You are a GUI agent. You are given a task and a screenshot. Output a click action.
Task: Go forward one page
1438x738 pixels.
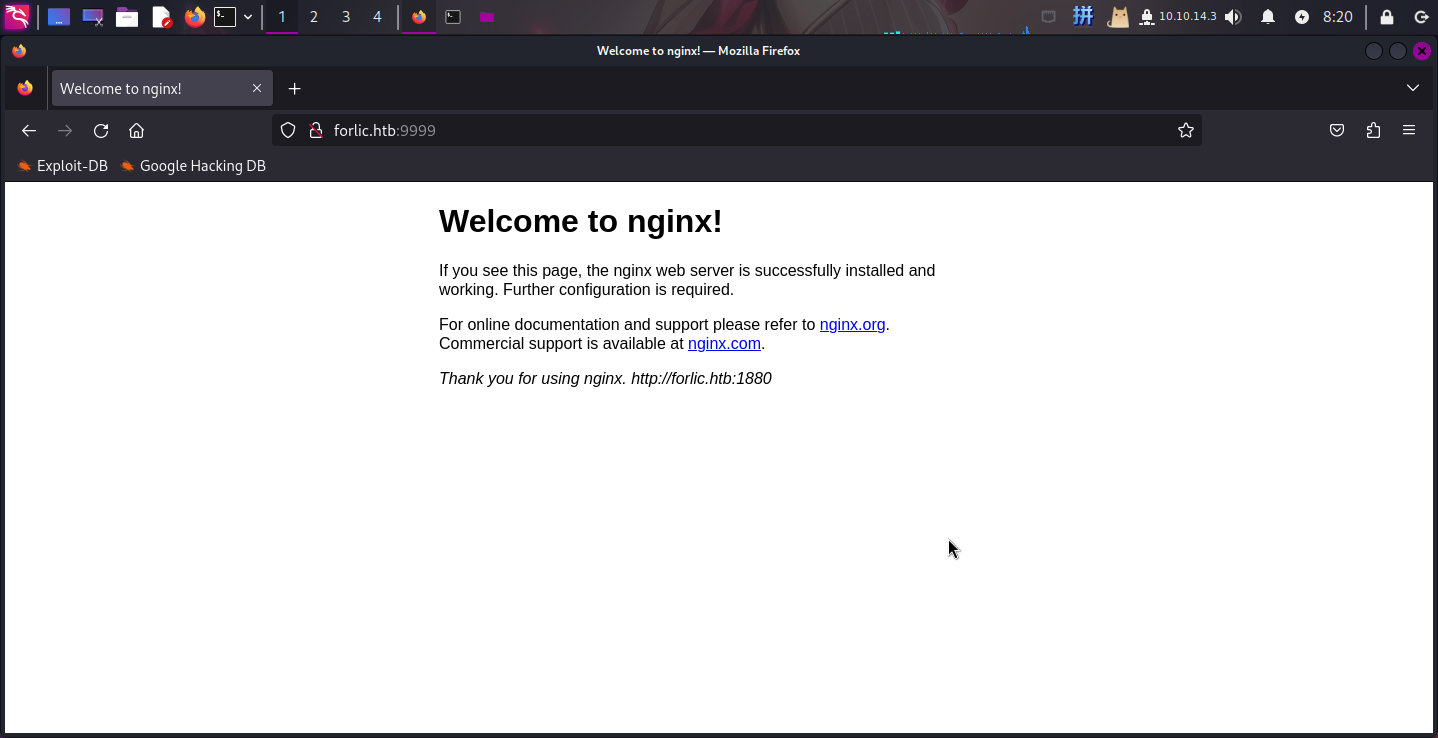65,131
